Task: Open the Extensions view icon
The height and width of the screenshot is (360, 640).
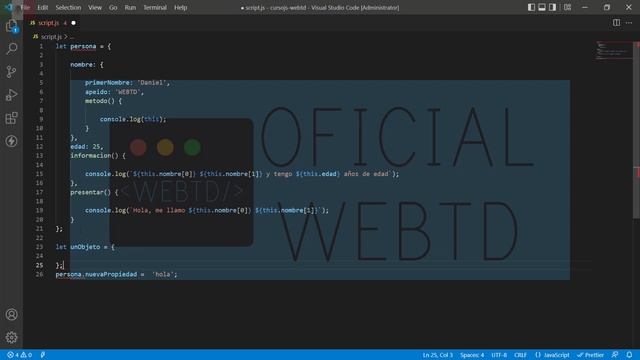Action: pyautogui.click(x=11, y=118)
